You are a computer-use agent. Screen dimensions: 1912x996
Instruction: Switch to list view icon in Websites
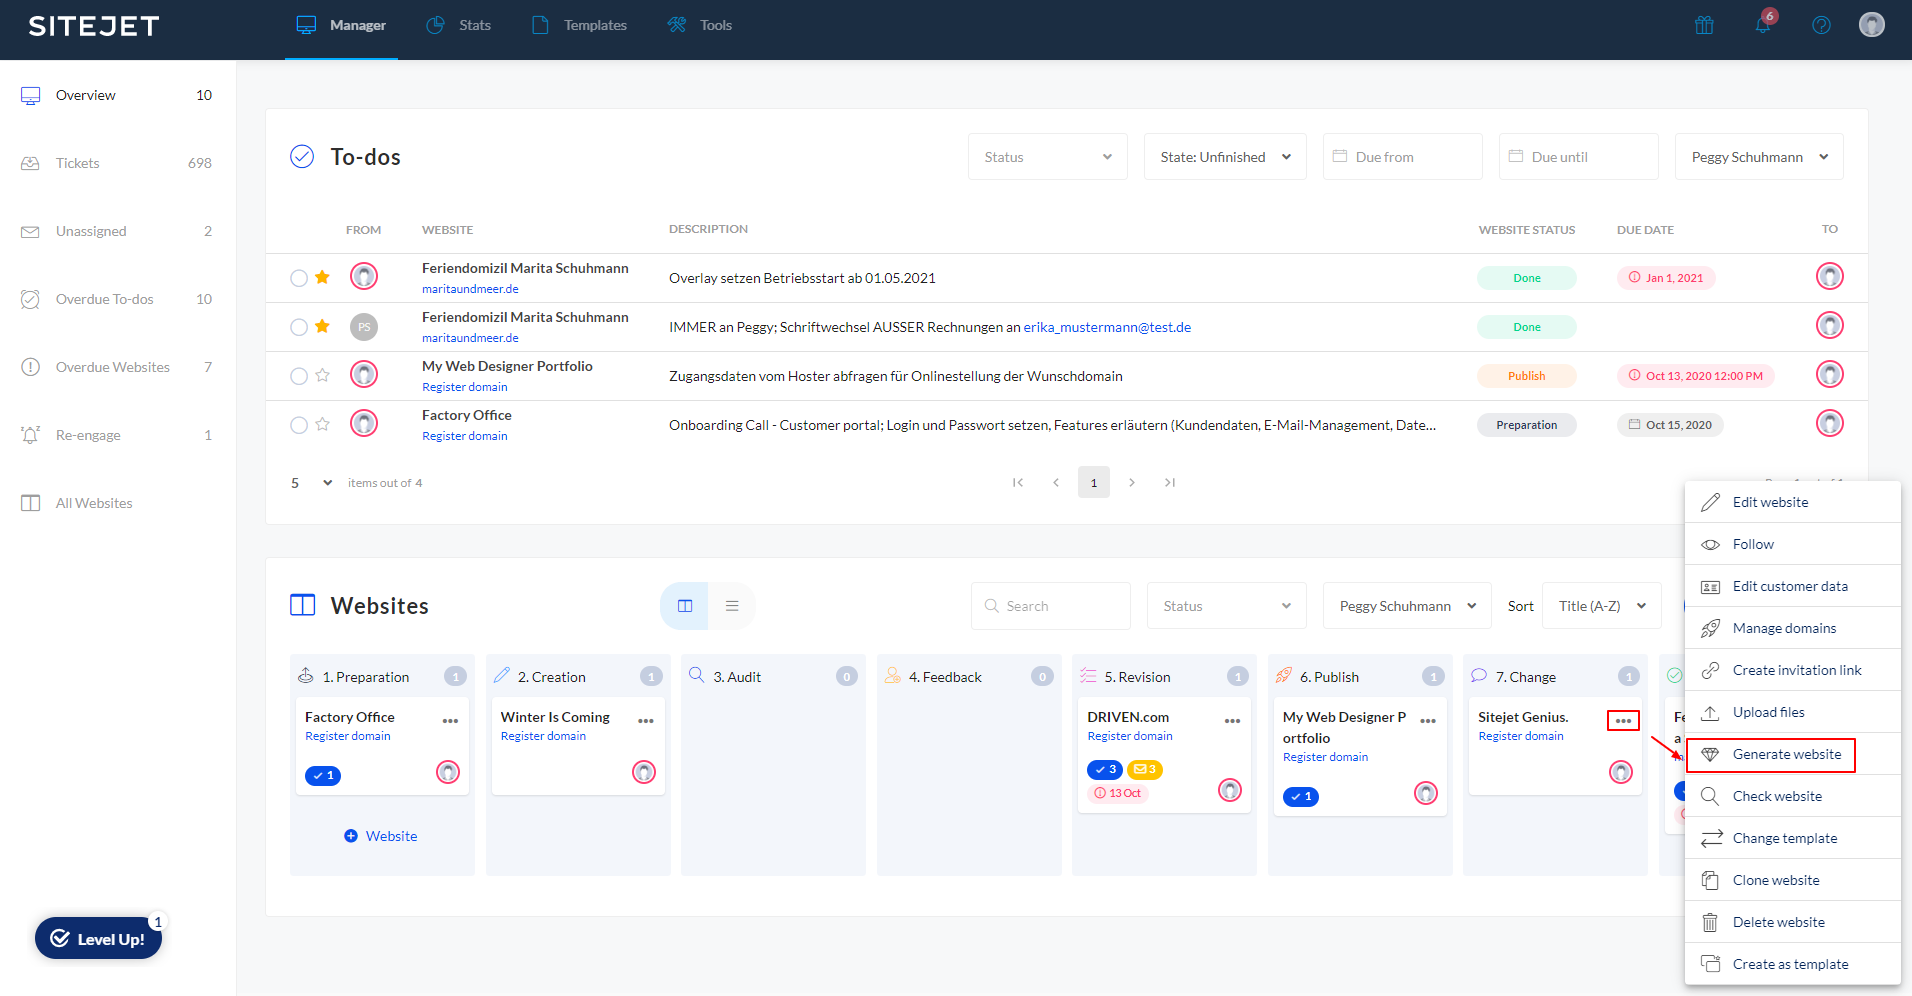tap(732, 606)
